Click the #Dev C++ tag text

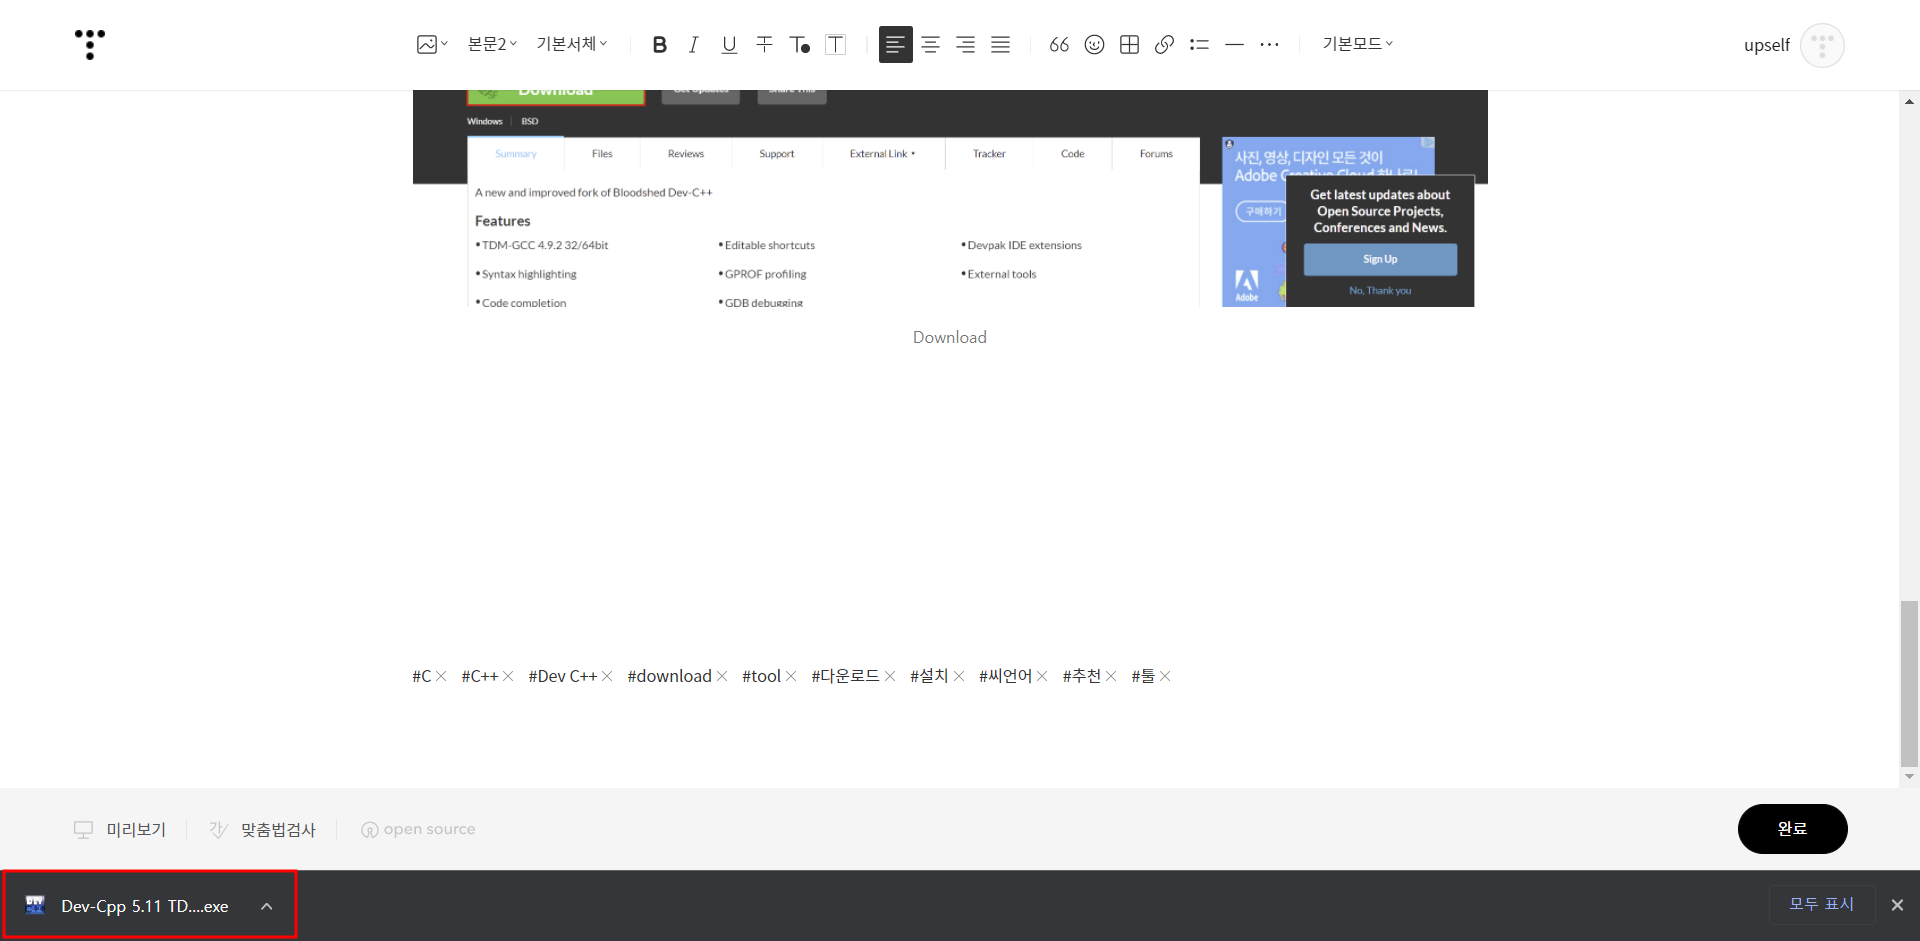click(x=562, y=676)
